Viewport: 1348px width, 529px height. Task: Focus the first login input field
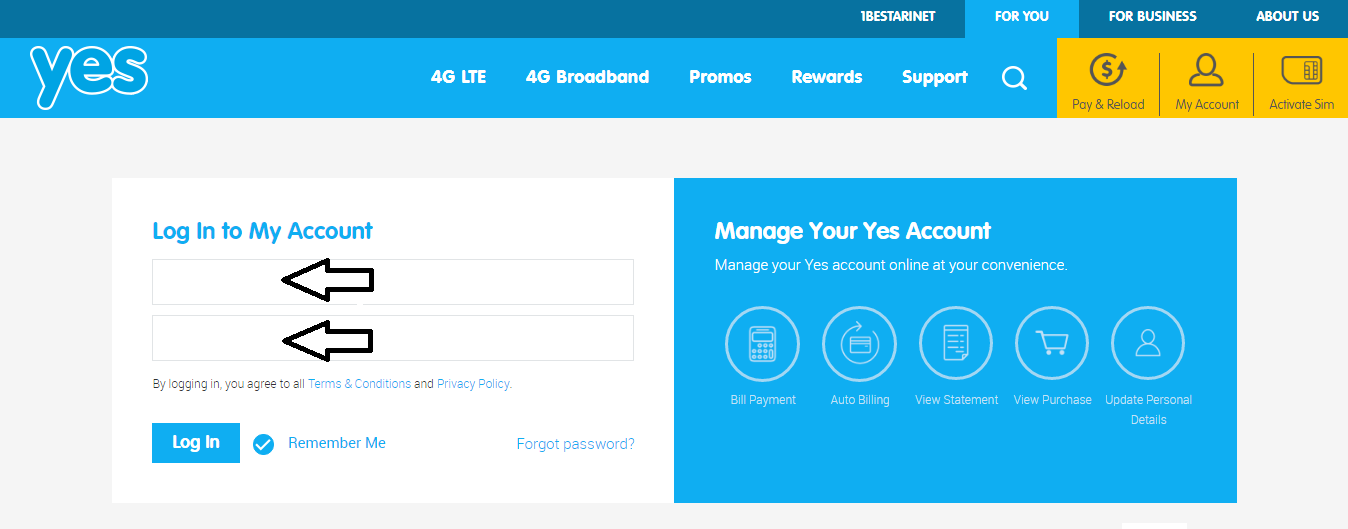393,282
